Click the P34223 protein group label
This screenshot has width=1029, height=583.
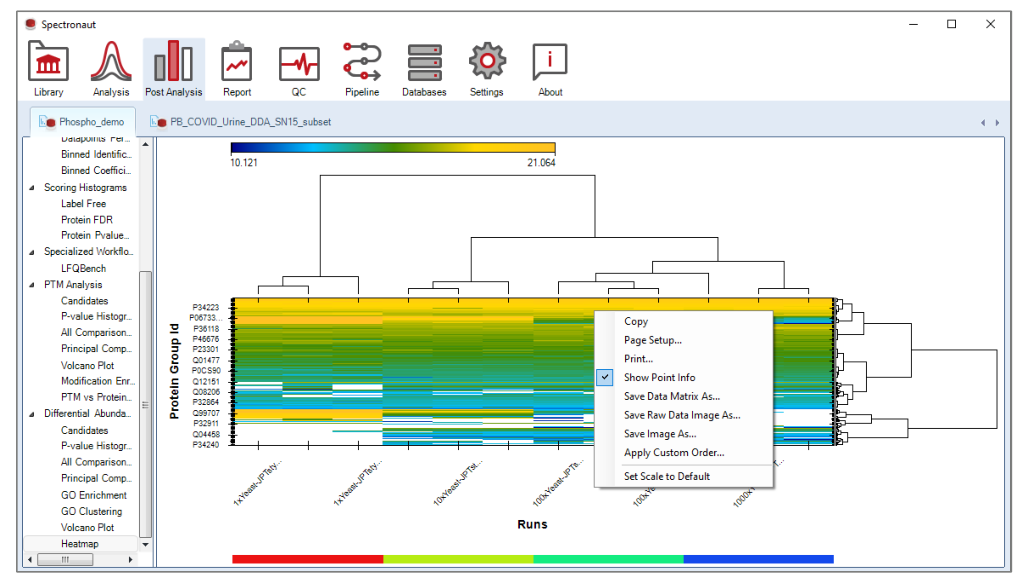[x=205, y=307]
